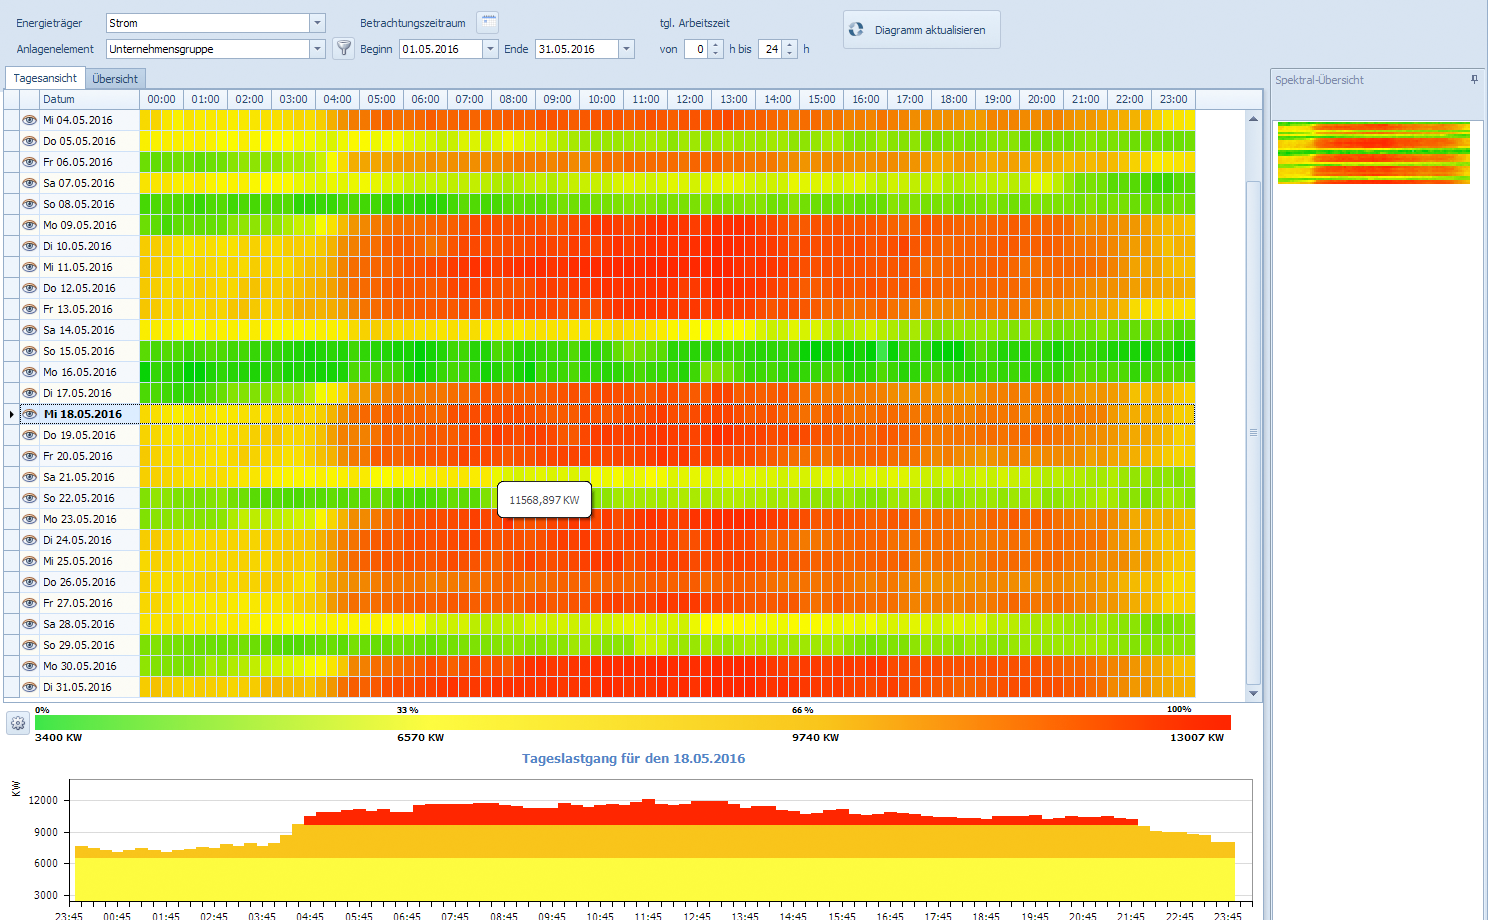Click the scroll down arrow of table
The height and width of the screenshot is (920, 1488).
1253,693
